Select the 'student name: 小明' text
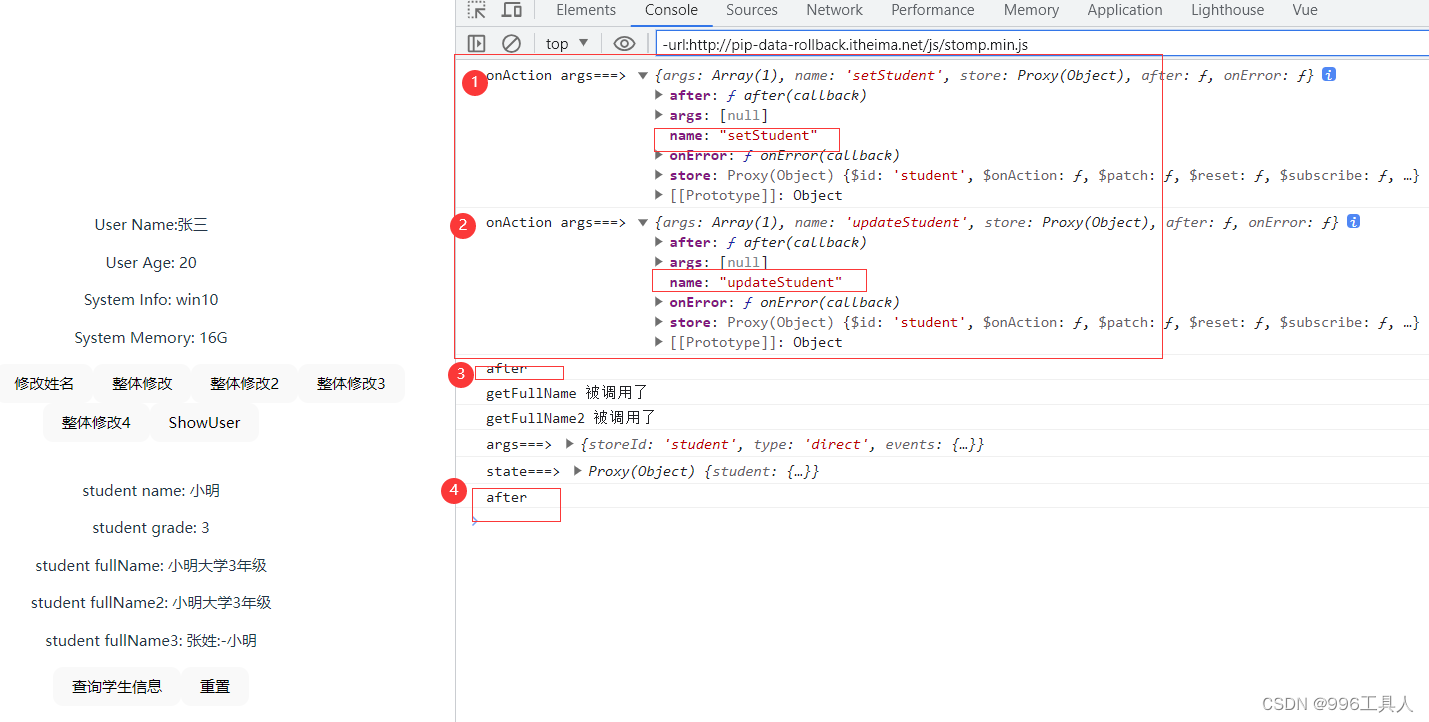This screenshot has width=1429, height=722. pos(151,491)
